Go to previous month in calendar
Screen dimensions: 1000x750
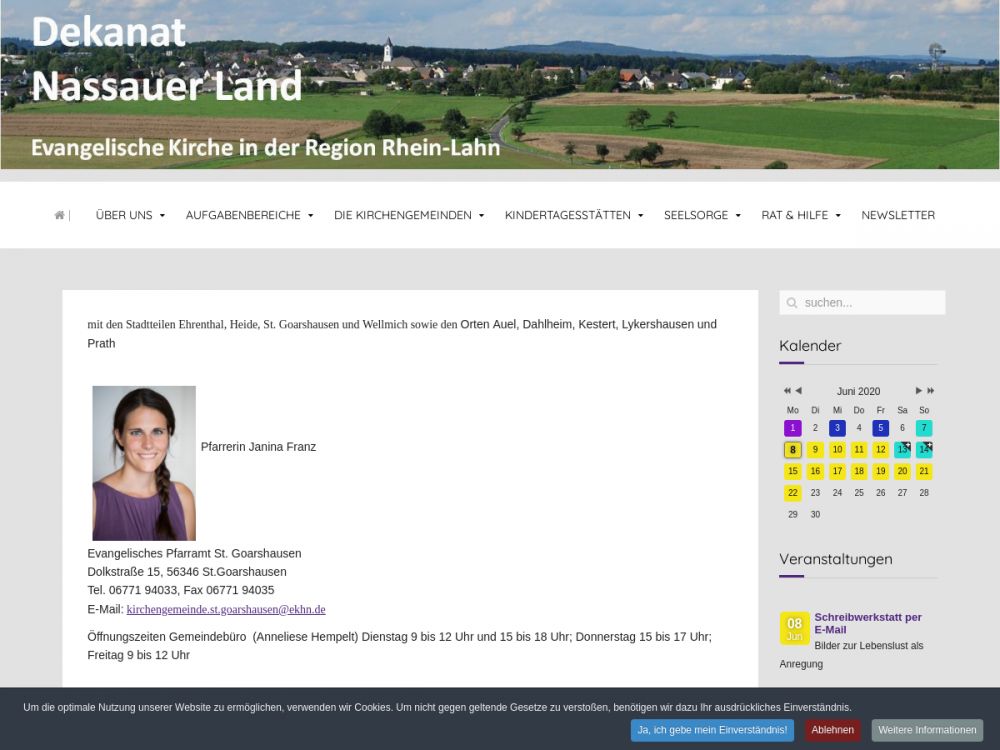pyautogui.click(x=798, y=391)
